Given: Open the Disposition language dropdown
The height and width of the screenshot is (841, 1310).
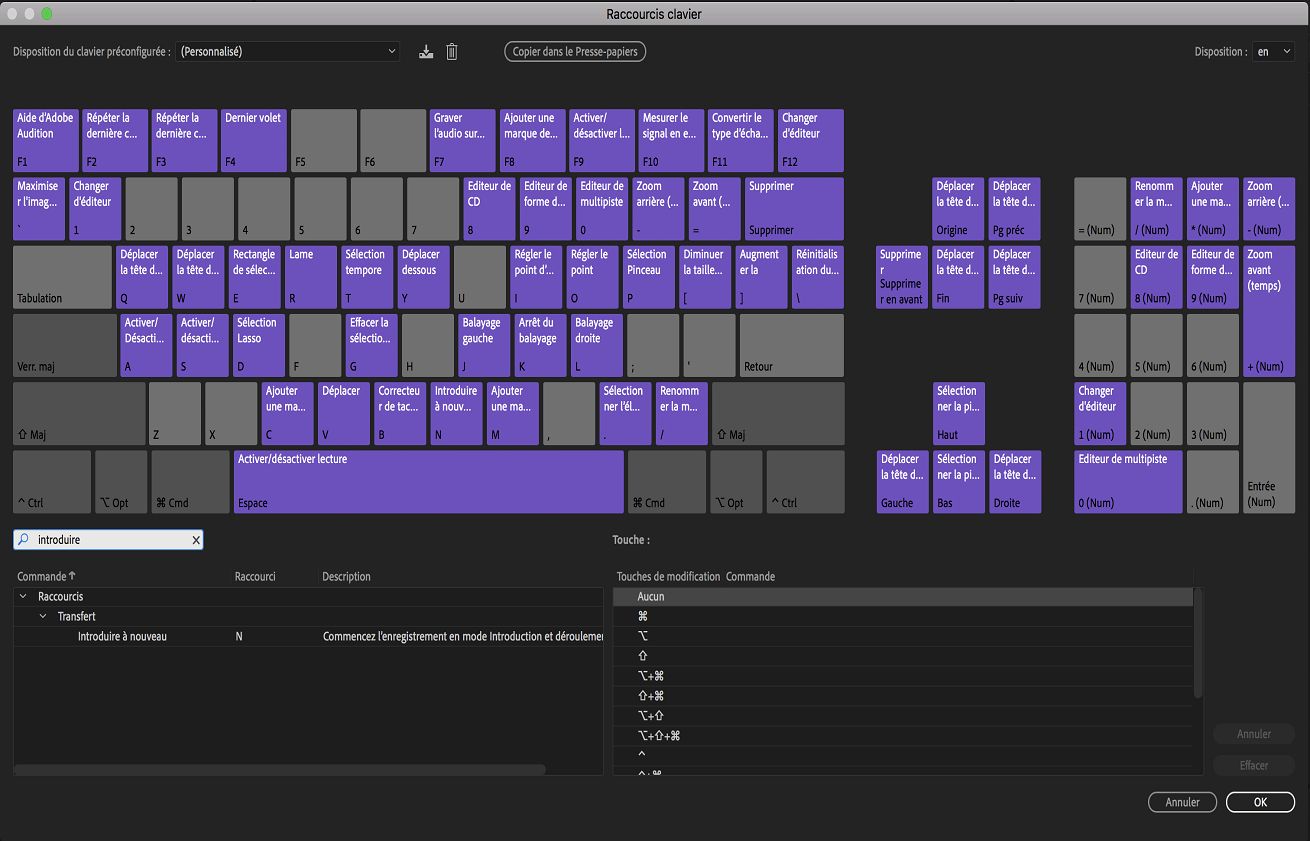Looking at the screenshot, I should [1273, 51].
